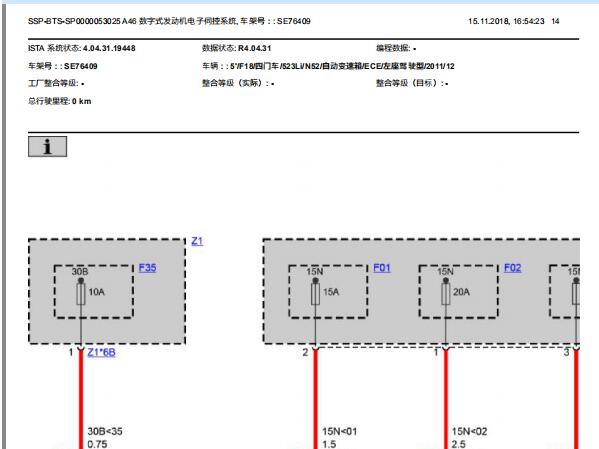Screen dimensions: 599x449
Task: Click the 2.5 wire gauge value
Action: [458, 444]
